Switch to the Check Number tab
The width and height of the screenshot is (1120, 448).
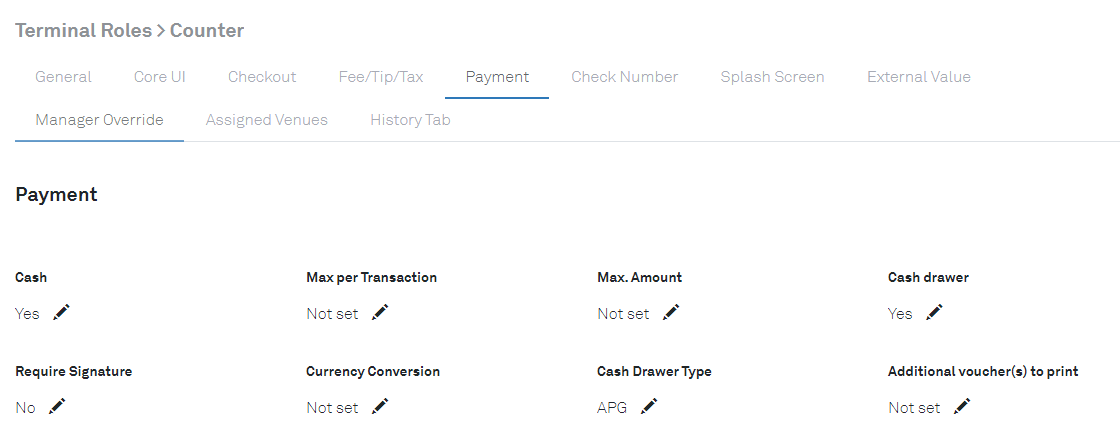pyautogui.click(x=625, y=77)
